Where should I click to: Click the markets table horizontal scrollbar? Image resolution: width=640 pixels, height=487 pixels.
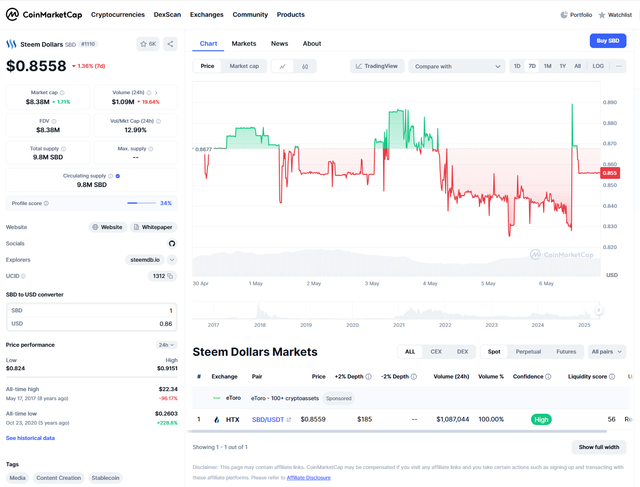[397, 431]
